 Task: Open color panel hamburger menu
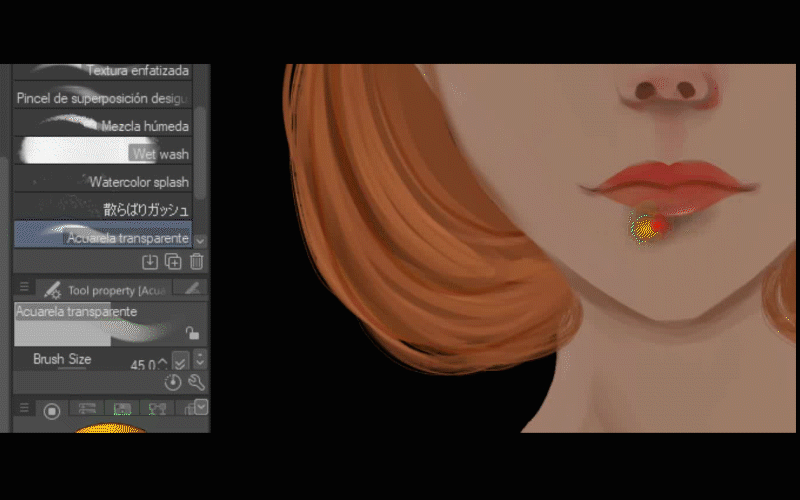point(24,408)
